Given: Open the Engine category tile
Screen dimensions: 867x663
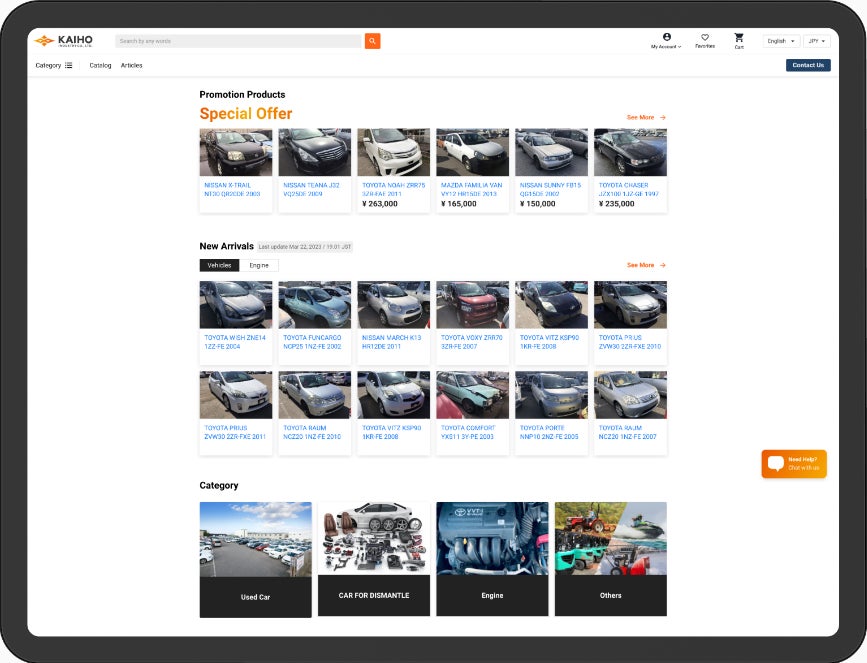Looking at the screenshot, I should [x=492, y=559].
